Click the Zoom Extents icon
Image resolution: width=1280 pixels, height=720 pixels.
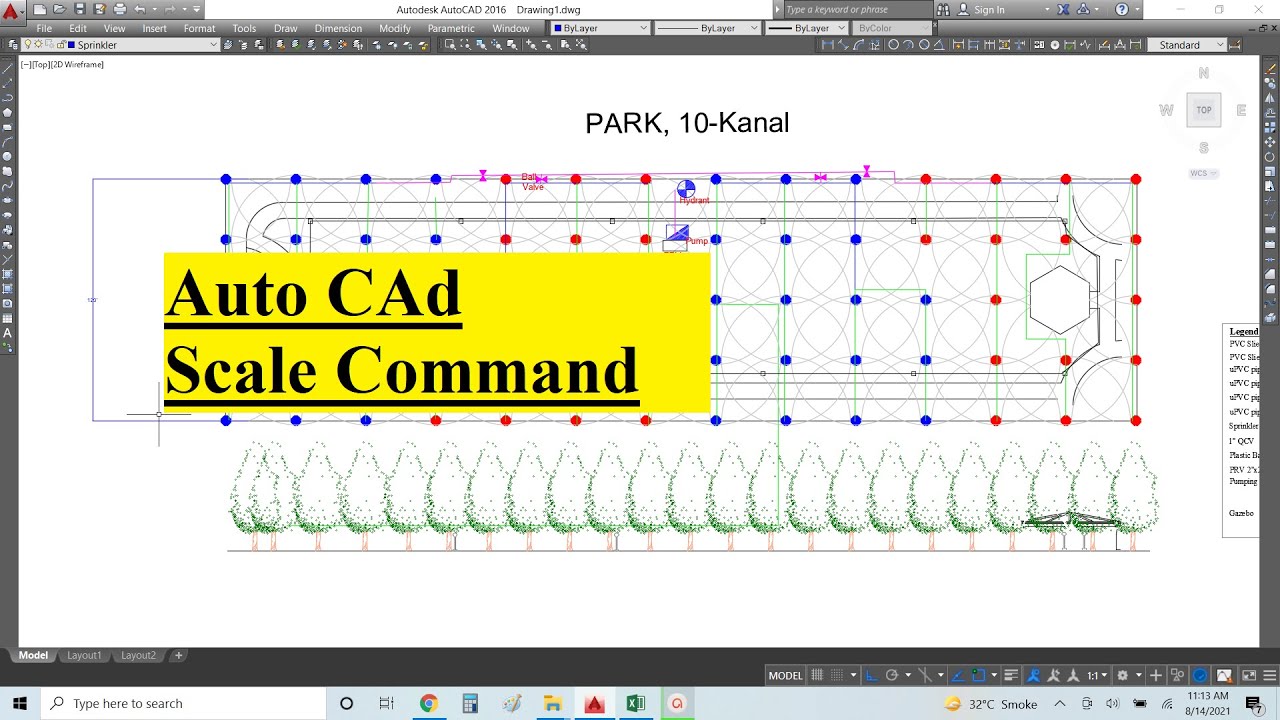(581, 45)
